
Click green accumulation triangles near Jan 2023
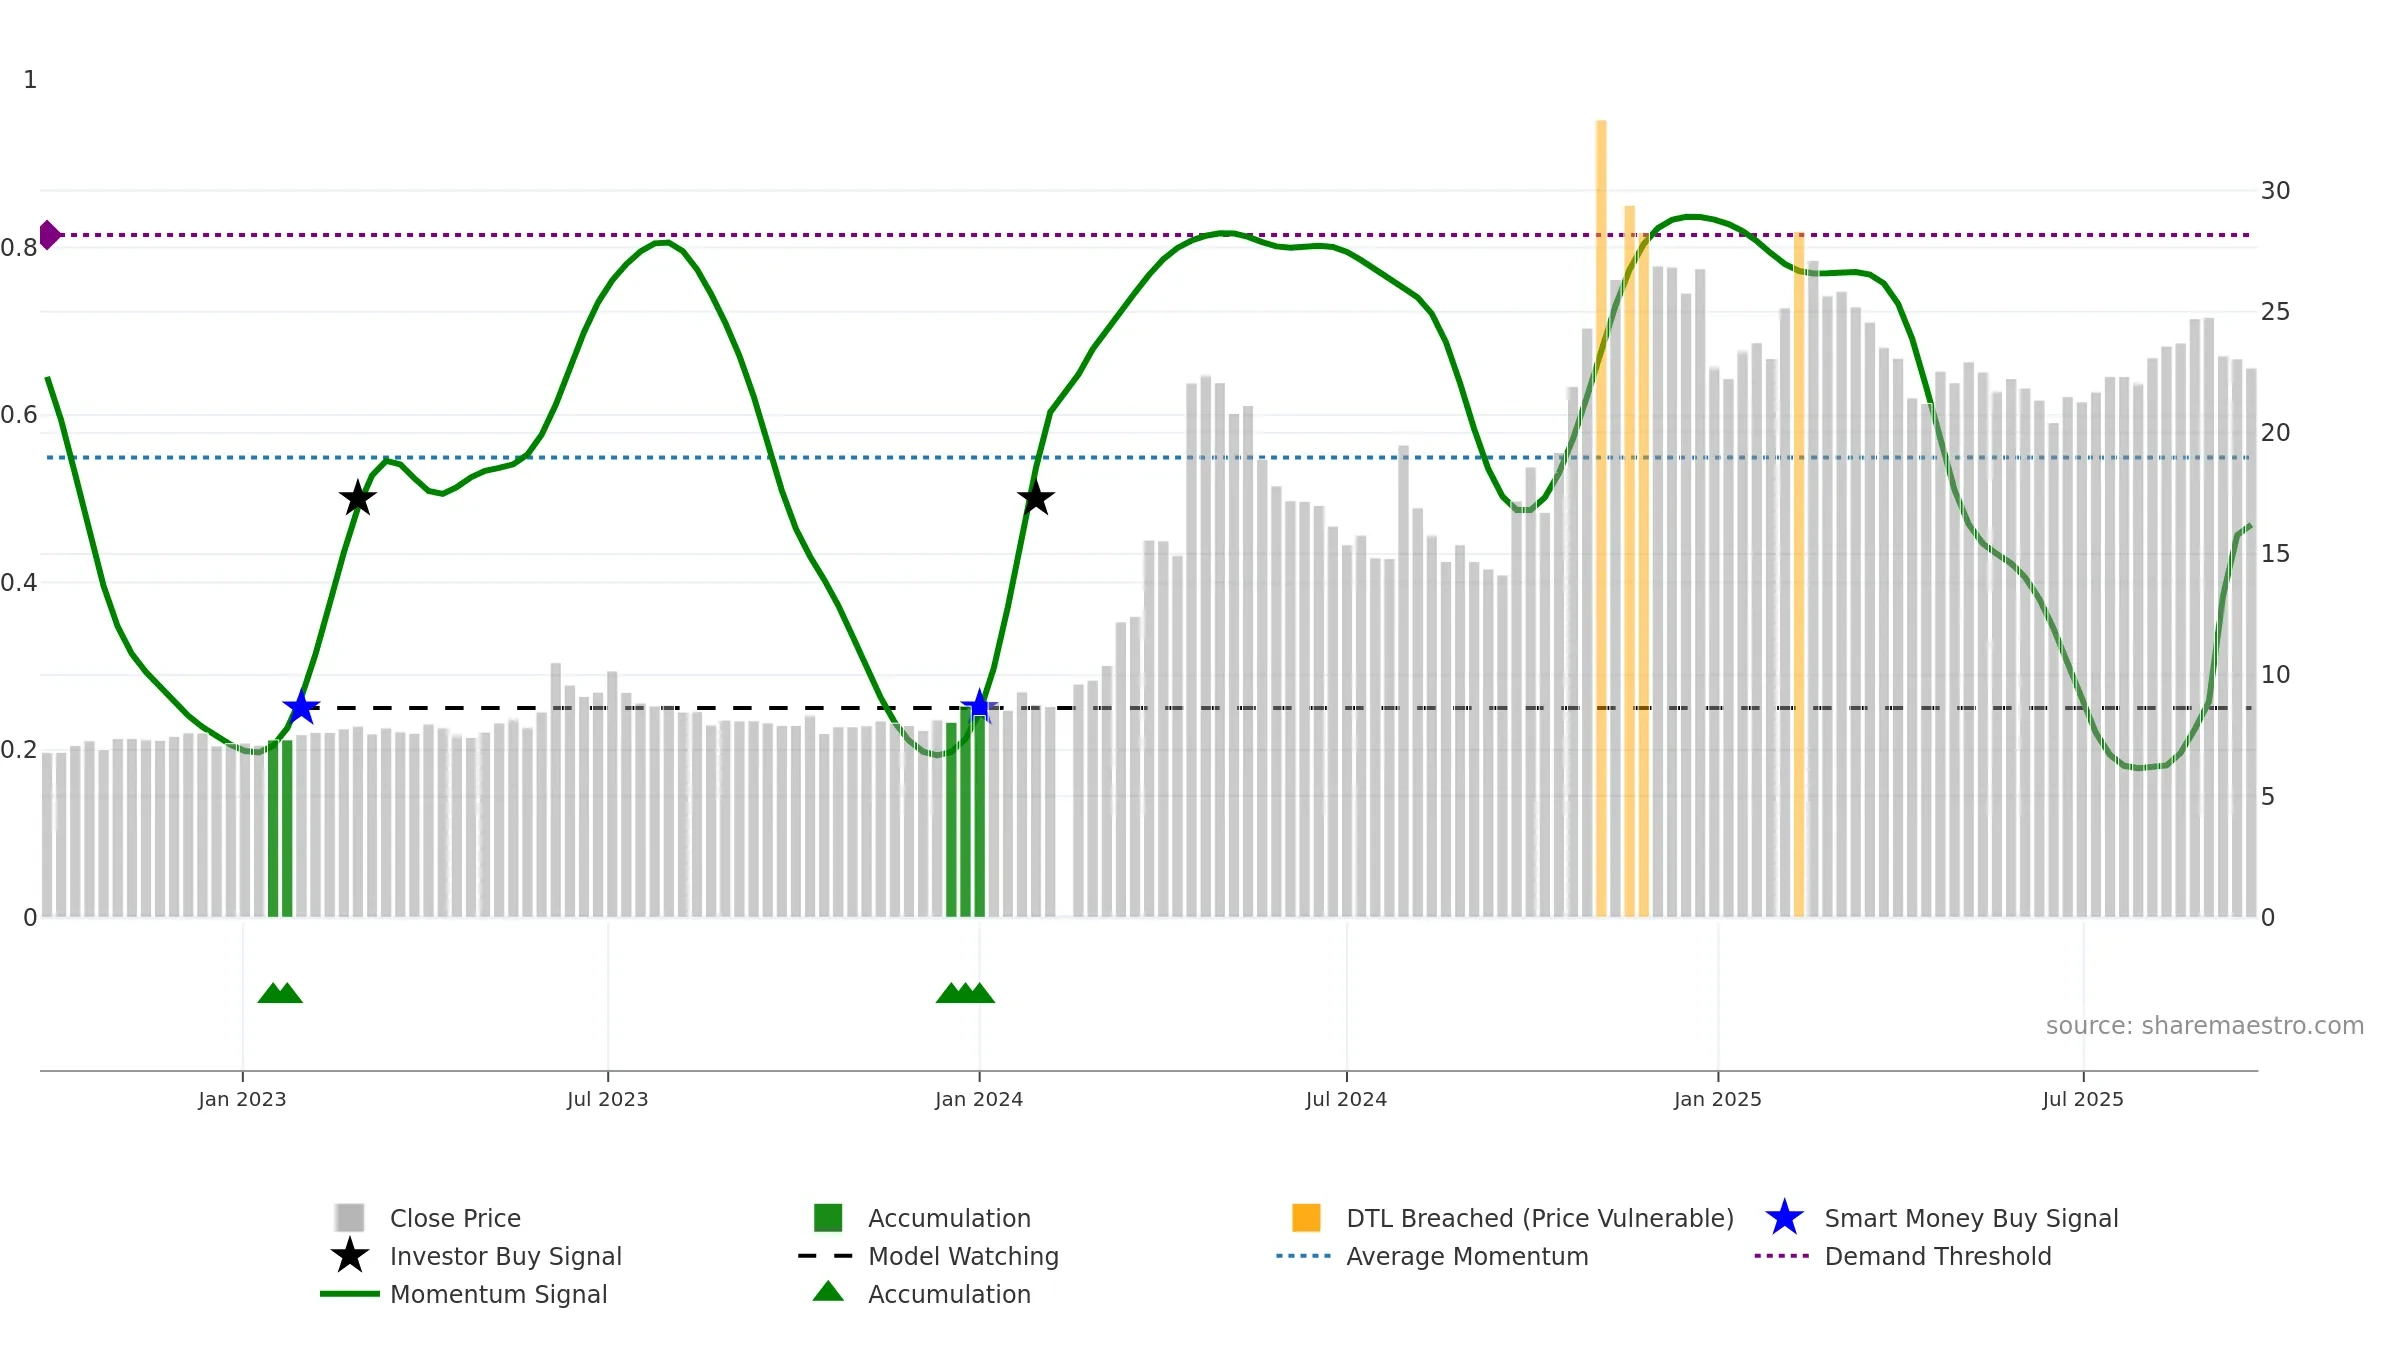click(280, 992)
